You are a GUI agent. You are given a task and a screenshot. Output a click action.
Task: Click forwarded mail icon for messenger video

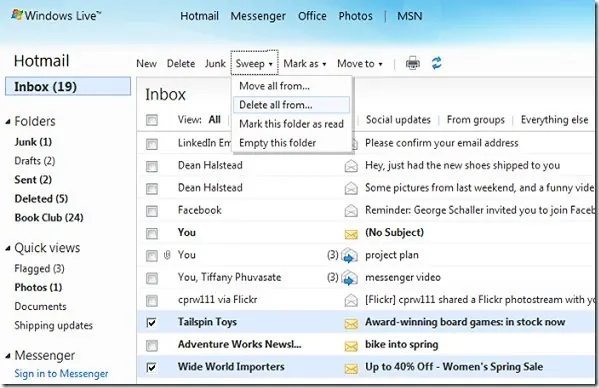350,278
